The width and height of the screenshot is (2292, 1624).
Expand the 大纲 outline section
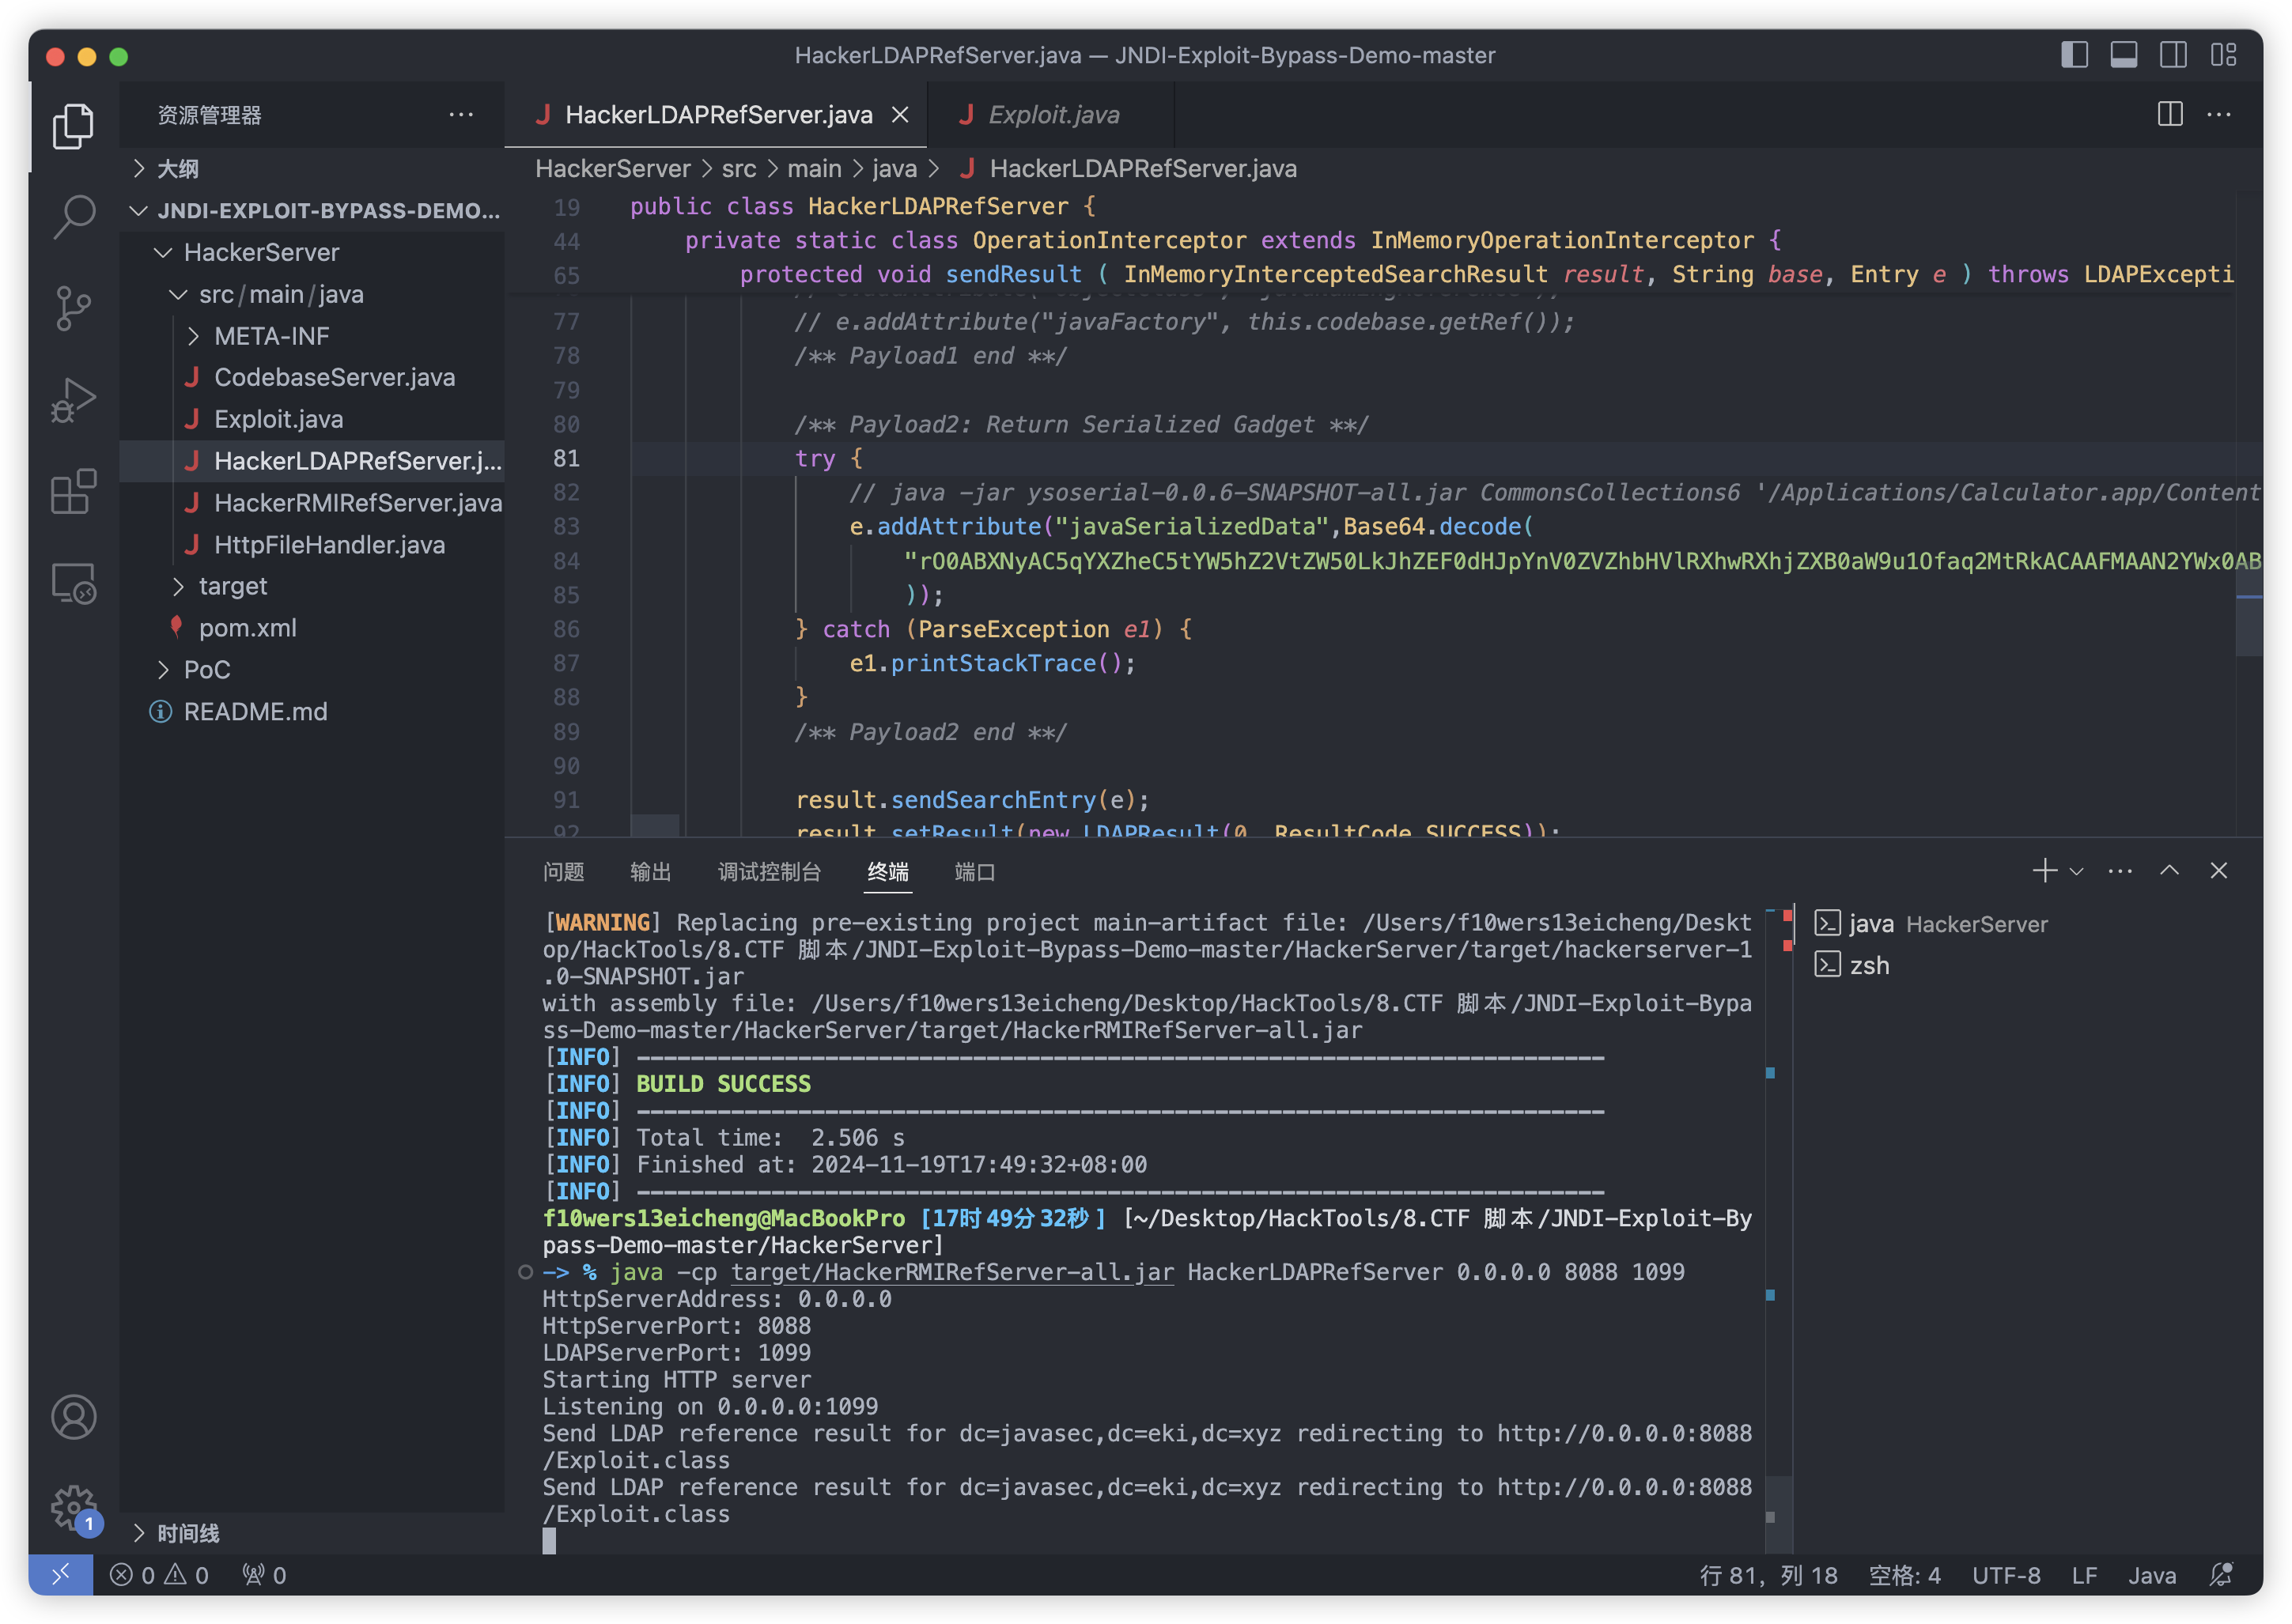tap(312, 168)
